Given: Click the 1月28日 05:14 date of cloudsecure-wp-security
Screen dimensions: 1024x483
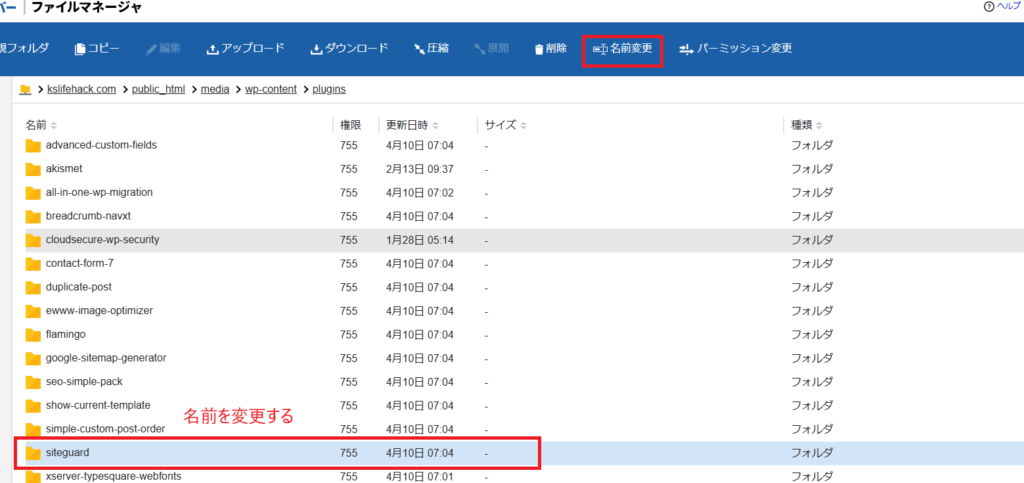Looking at the screenshot, I should (420, 240).
